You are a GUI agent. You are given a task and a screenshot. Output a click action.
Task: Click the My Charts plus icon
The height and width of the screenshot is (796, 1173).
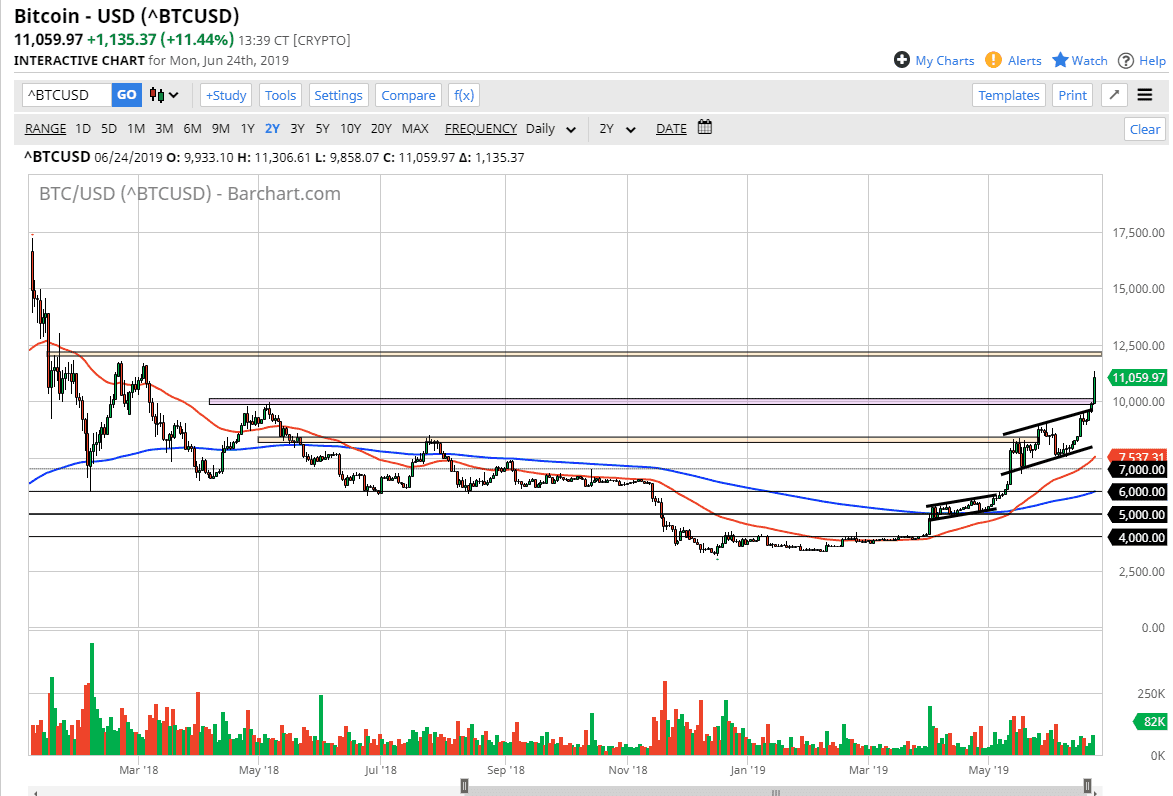click(902, 60)
